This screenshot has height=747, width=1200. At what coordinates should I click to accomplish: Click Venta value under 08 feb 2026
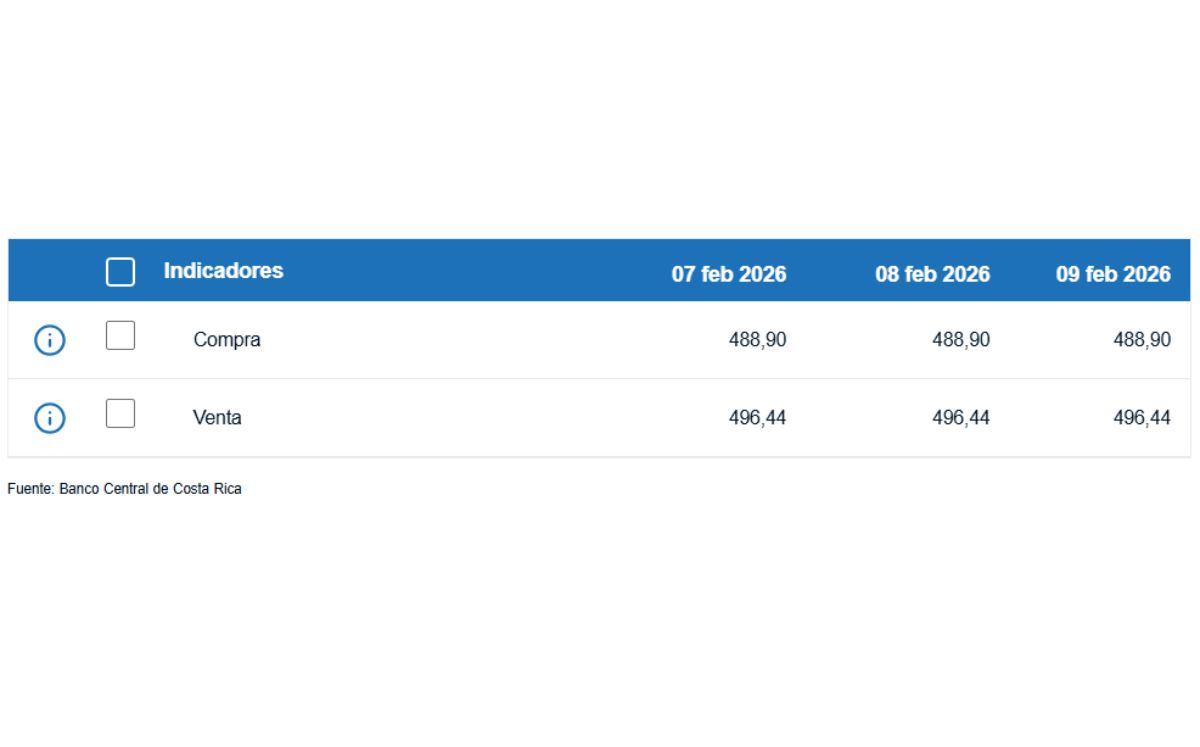[x=961, y=418]
